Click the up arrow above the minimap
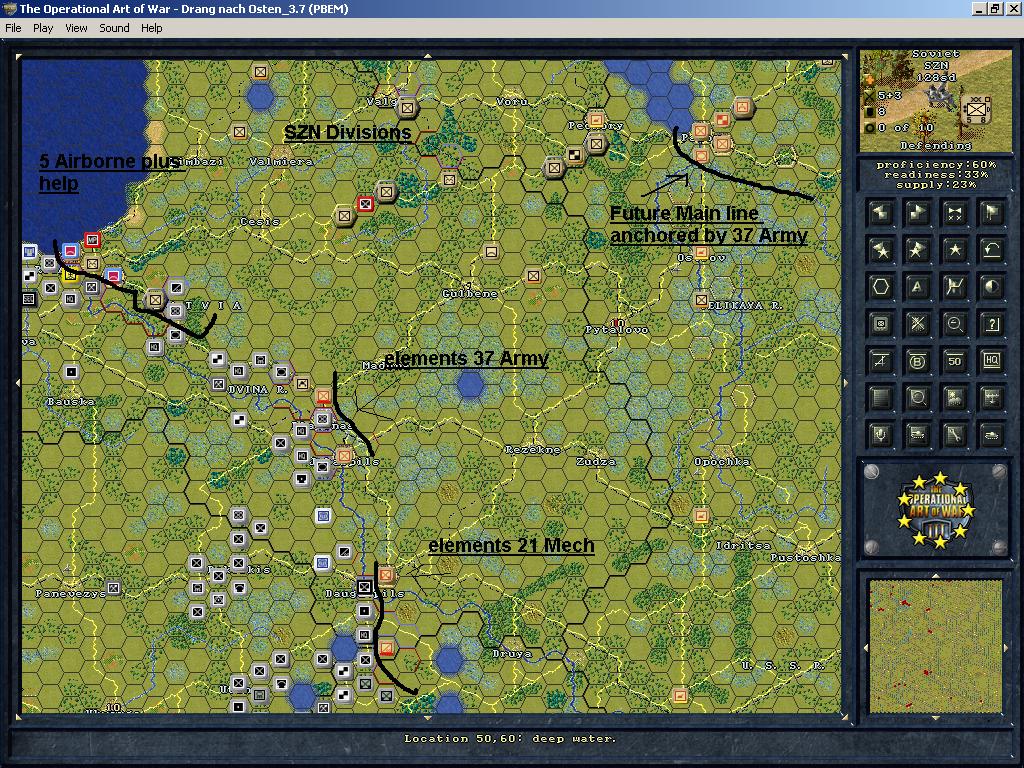 pos(936,576)
